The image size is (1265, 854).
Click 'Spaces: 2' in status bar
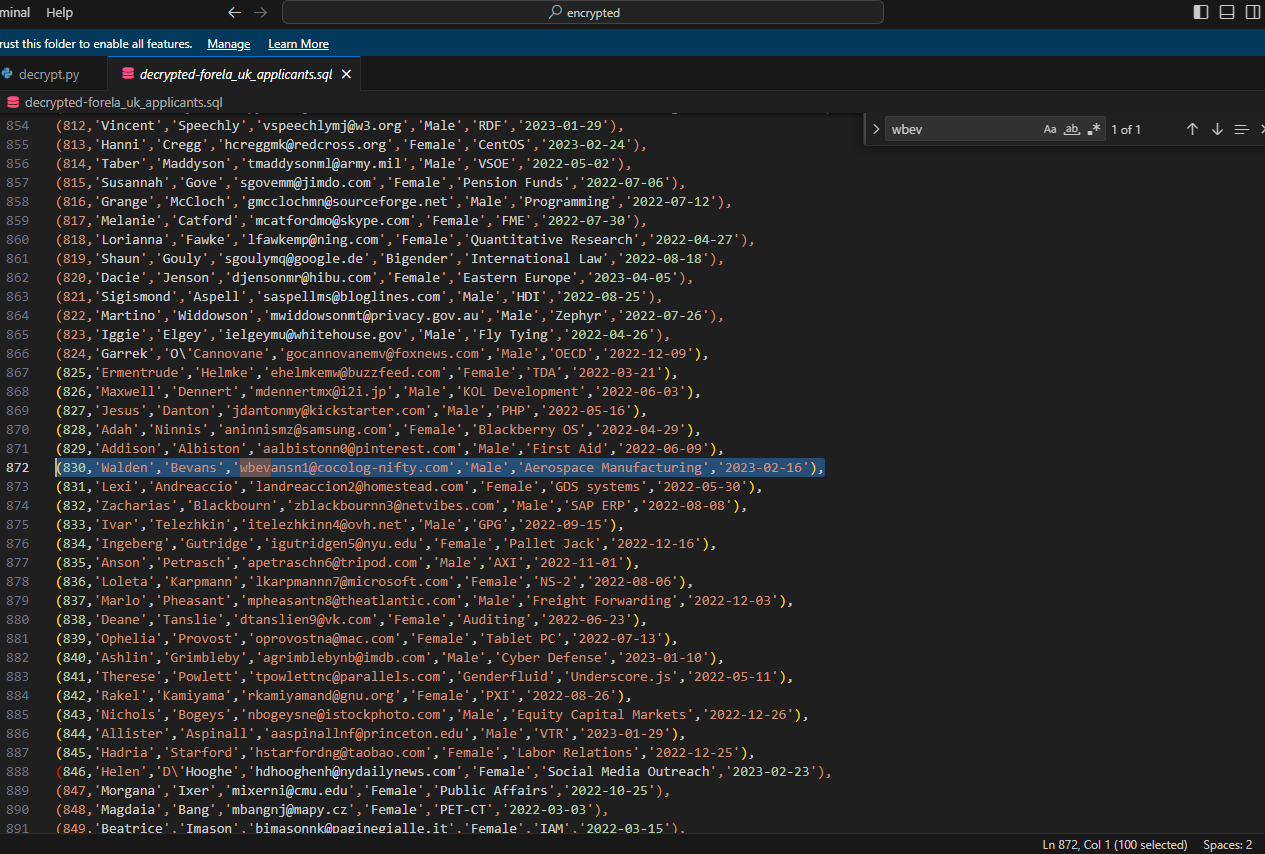click(x=1227, y=845)
